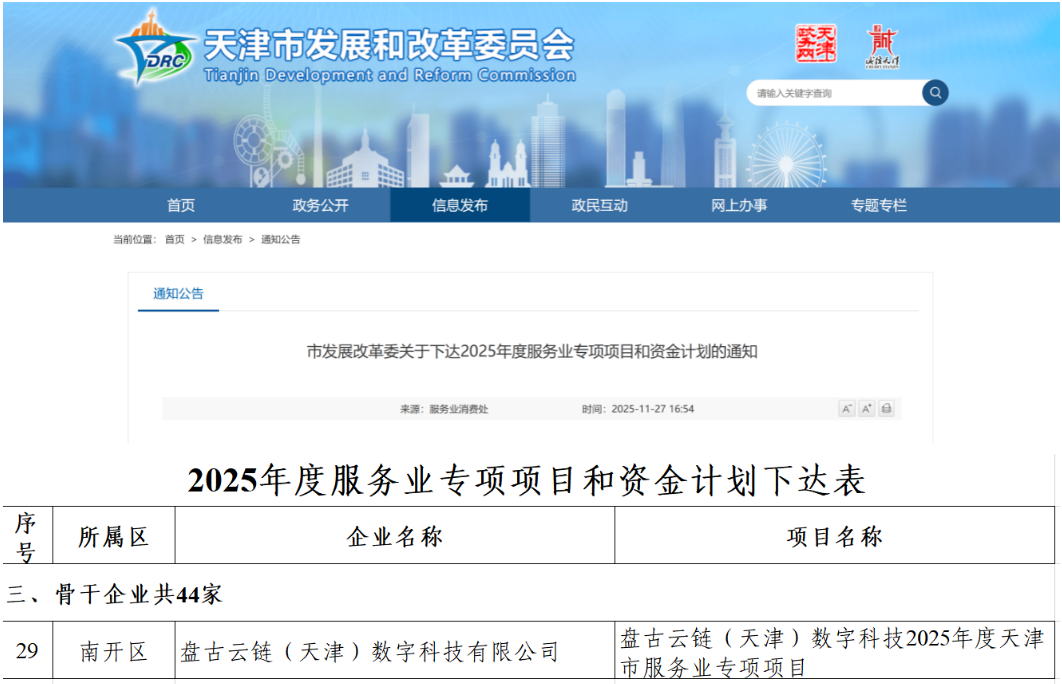Click the print page icon
The width and height of the screenshot is (1062, 684).
[x=886, y=409]
